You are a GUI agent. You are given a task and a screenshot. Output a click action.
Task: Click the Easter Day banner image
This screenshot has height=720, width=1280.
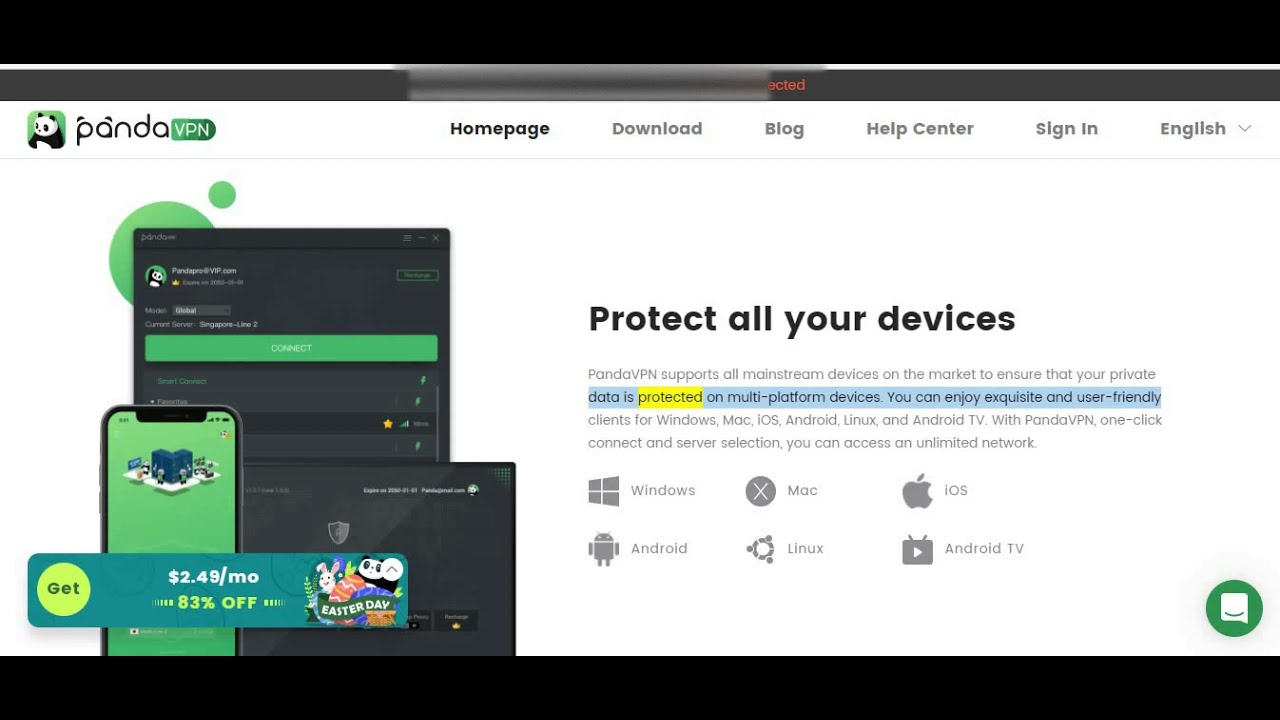pos(354,592)
